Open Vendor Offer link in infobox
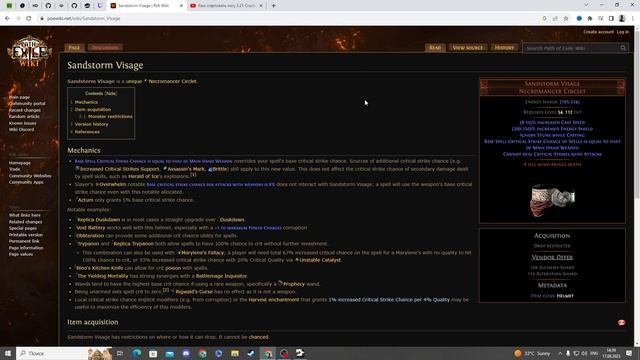 552,258
